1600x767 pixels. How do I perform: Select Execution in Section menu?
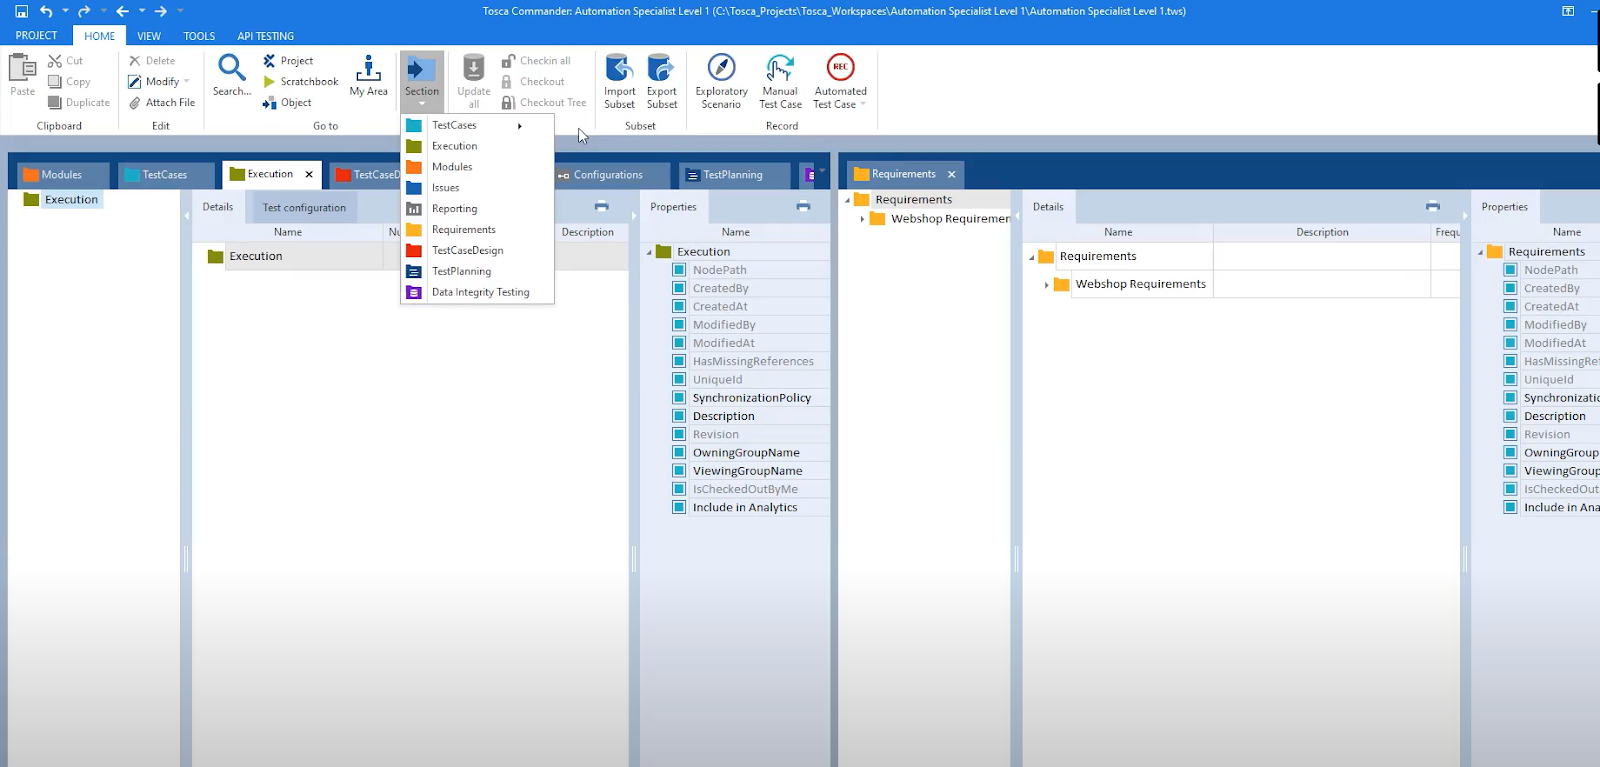(x=477, y=146)
